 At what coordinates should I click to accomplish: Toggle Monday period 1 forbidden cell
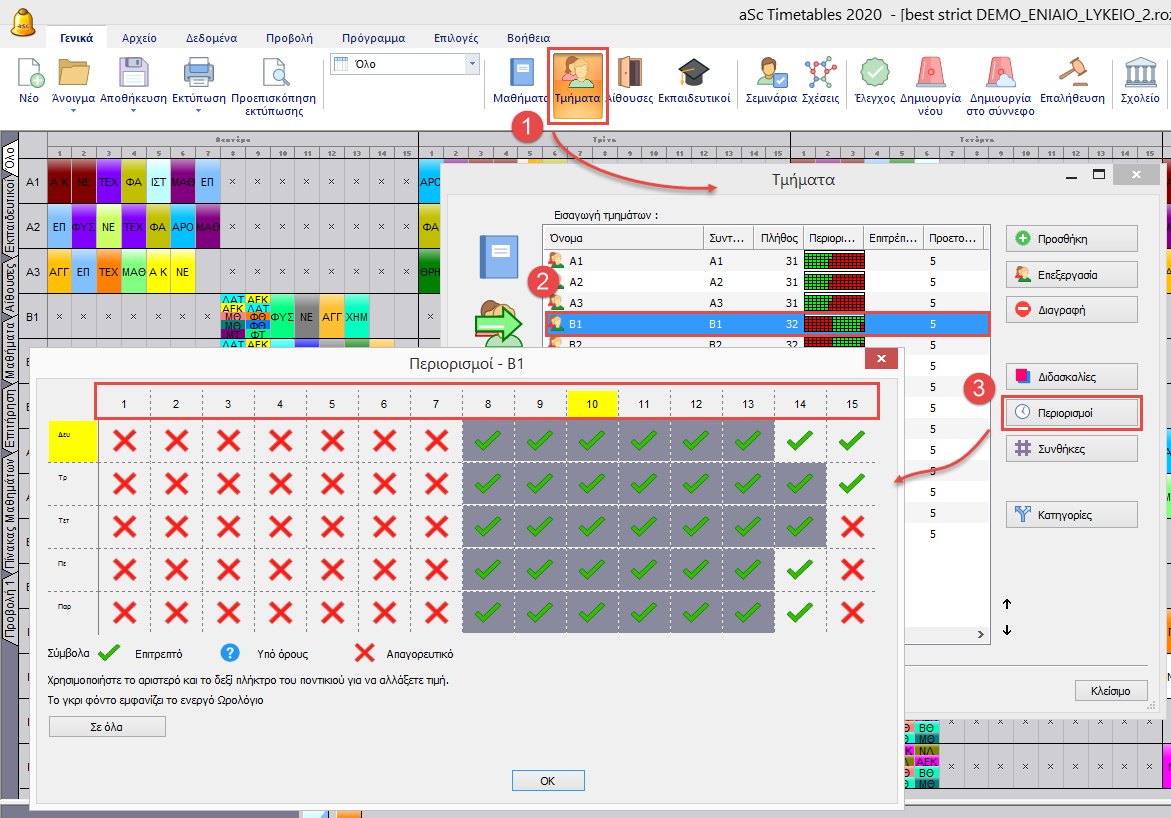point(124,440)
